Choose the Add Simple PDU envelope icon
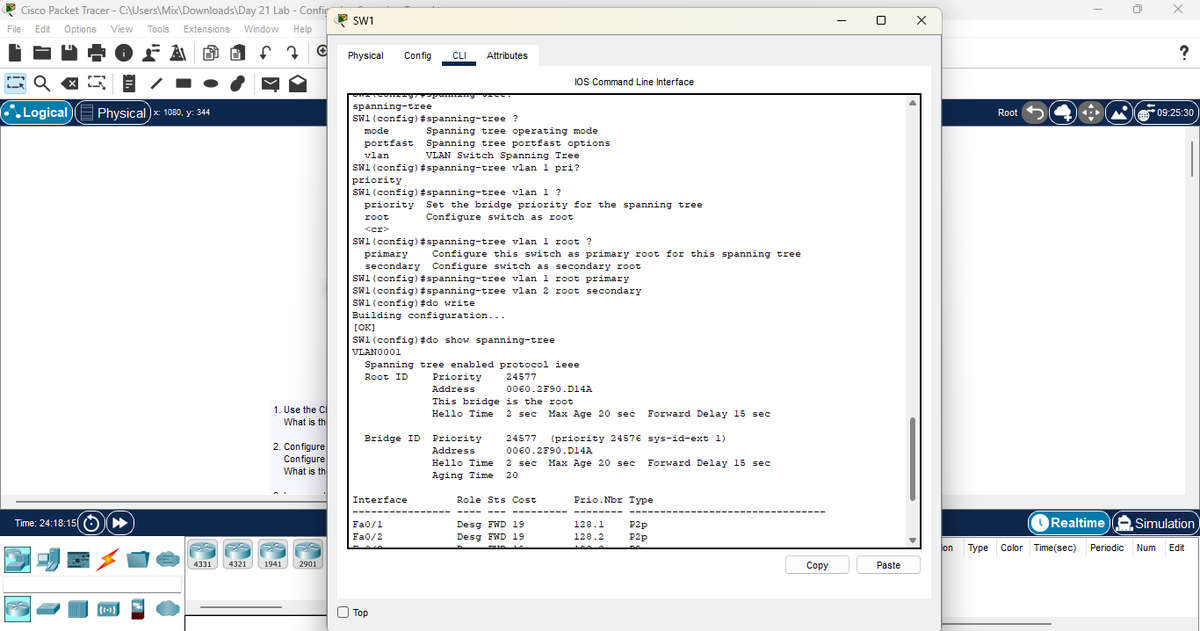The image size is (1200, 631). (270, 85)
